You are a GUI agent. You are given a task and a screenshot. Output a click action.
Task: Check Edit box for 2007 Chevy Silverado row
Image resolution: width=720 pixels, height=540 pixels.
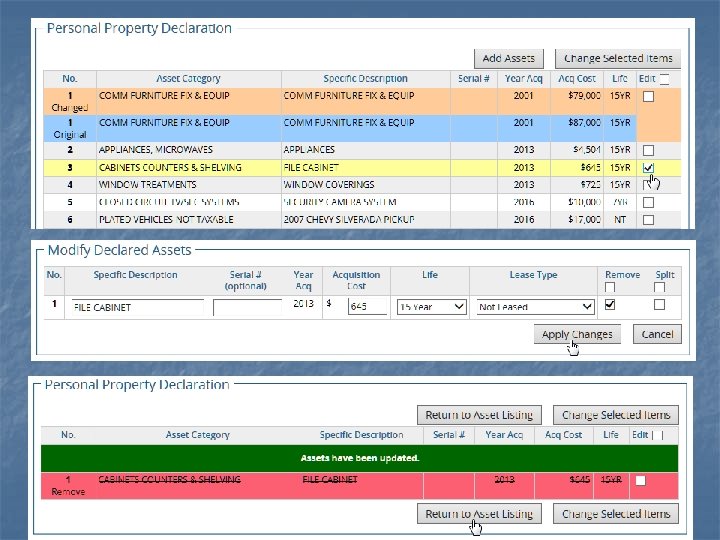tap(648, 220)
